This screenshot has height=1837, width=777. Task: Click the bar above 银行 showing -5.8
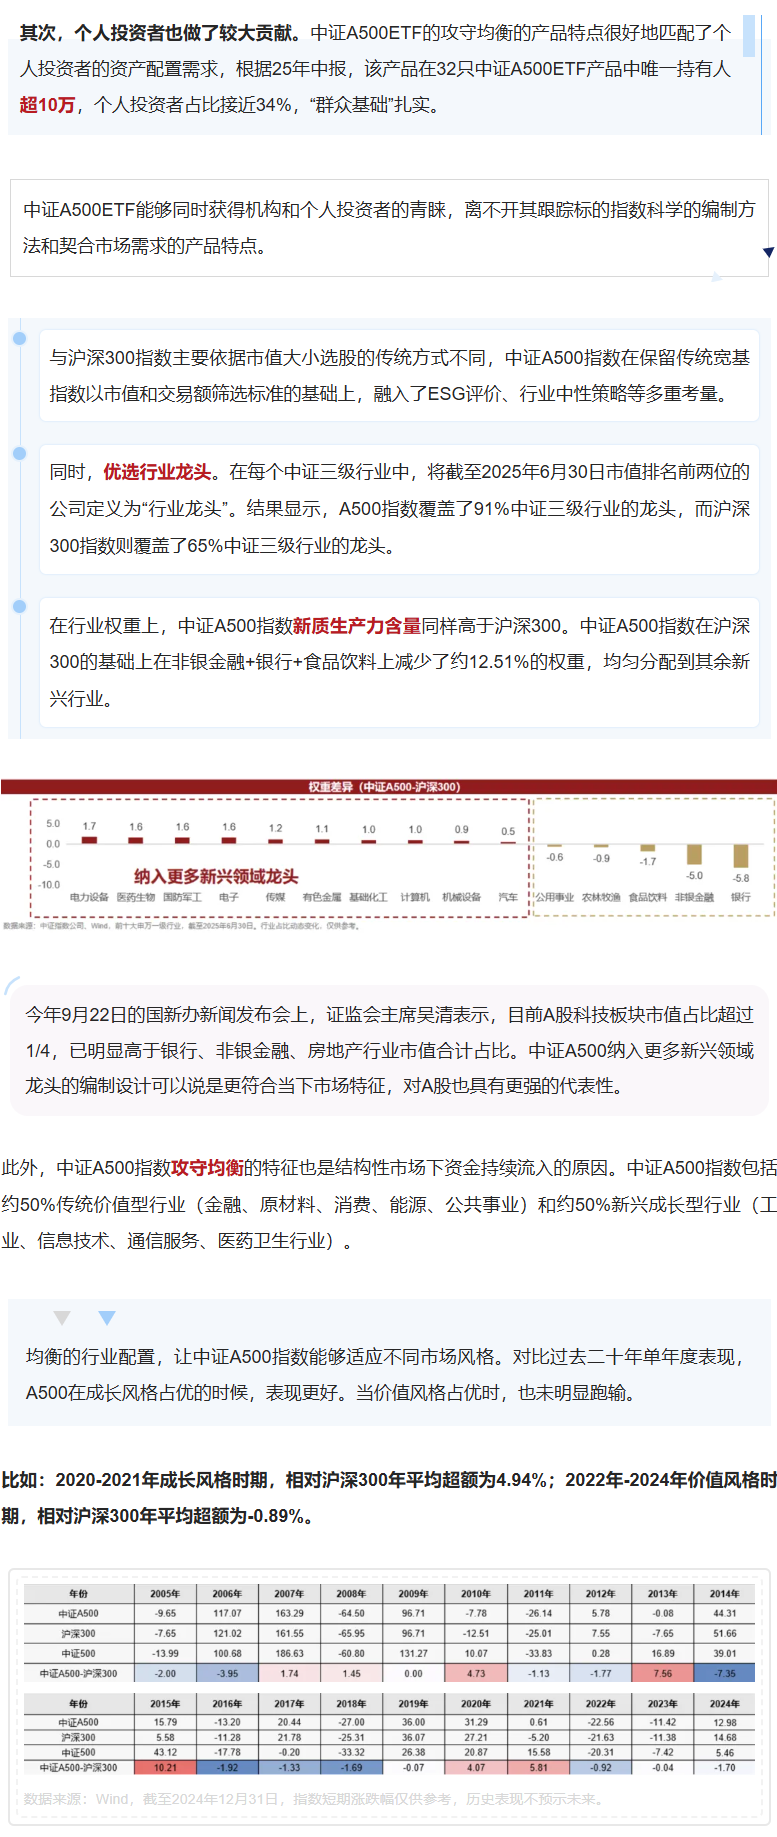tap(741, 855)
